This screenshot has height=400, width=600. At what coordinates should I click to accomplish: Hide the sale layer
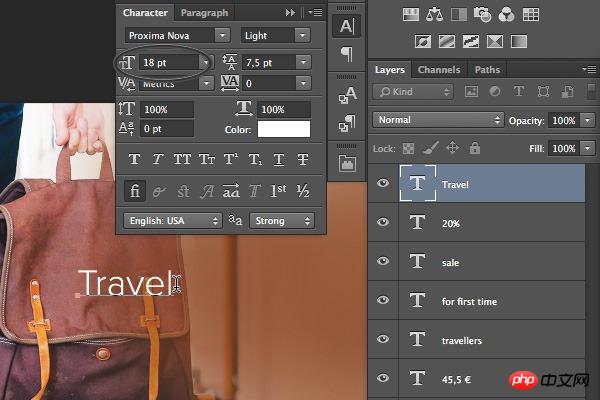(383, 261)
